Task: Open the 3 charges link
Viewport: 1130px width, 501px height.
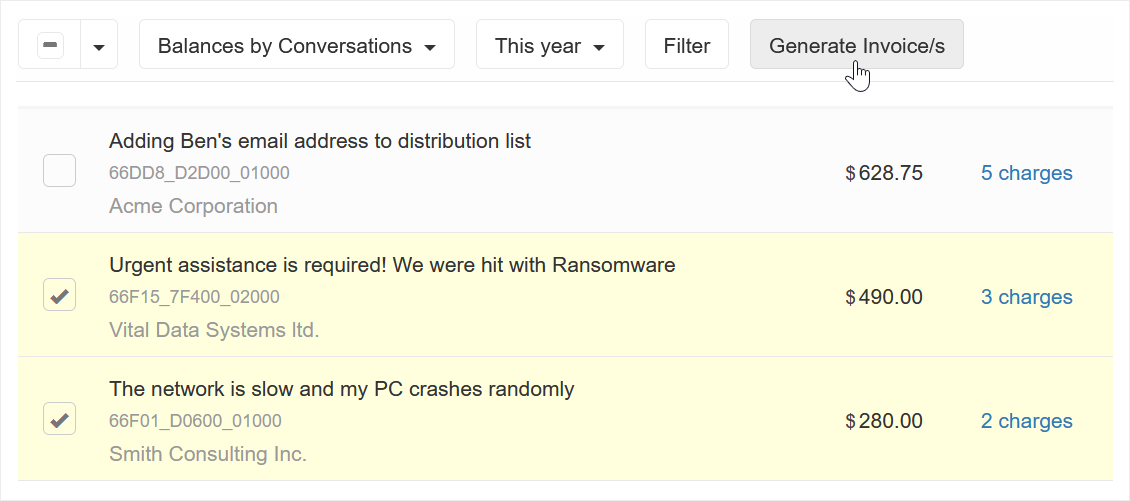Action: click(x=1026, y=297)
